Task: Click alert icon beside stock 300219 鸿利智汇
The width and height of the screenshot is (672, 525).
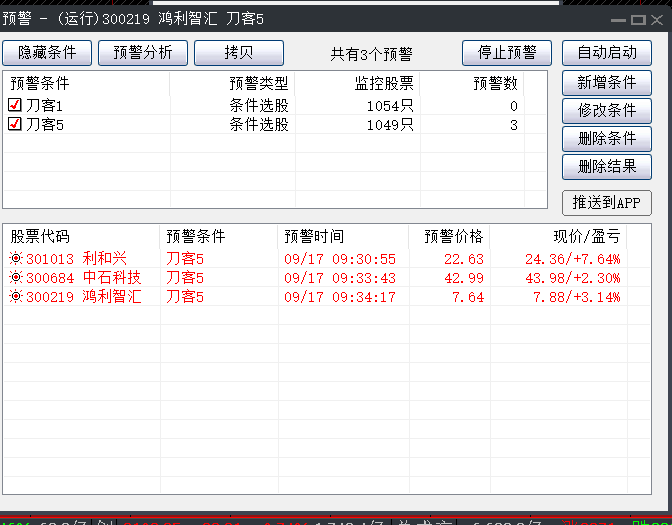Action: 16,297
